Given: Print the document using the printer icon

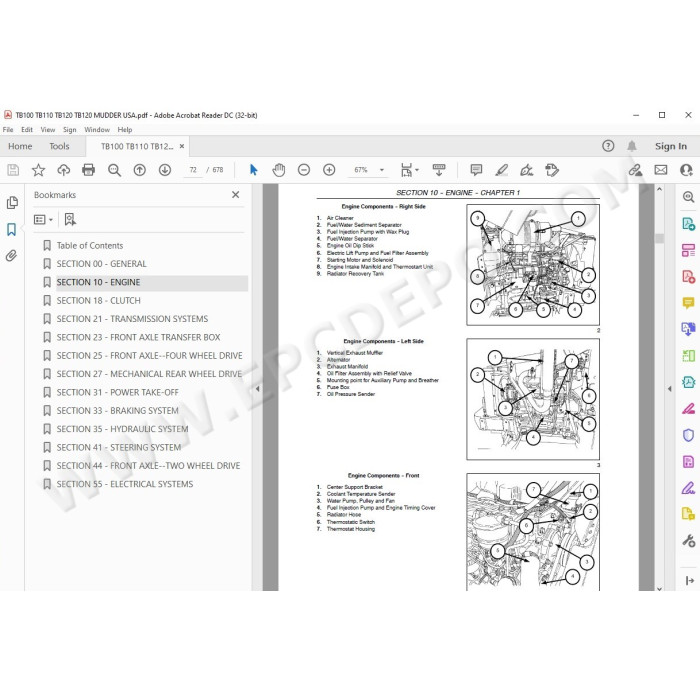Looking at the screenshot, I should 88,170.
